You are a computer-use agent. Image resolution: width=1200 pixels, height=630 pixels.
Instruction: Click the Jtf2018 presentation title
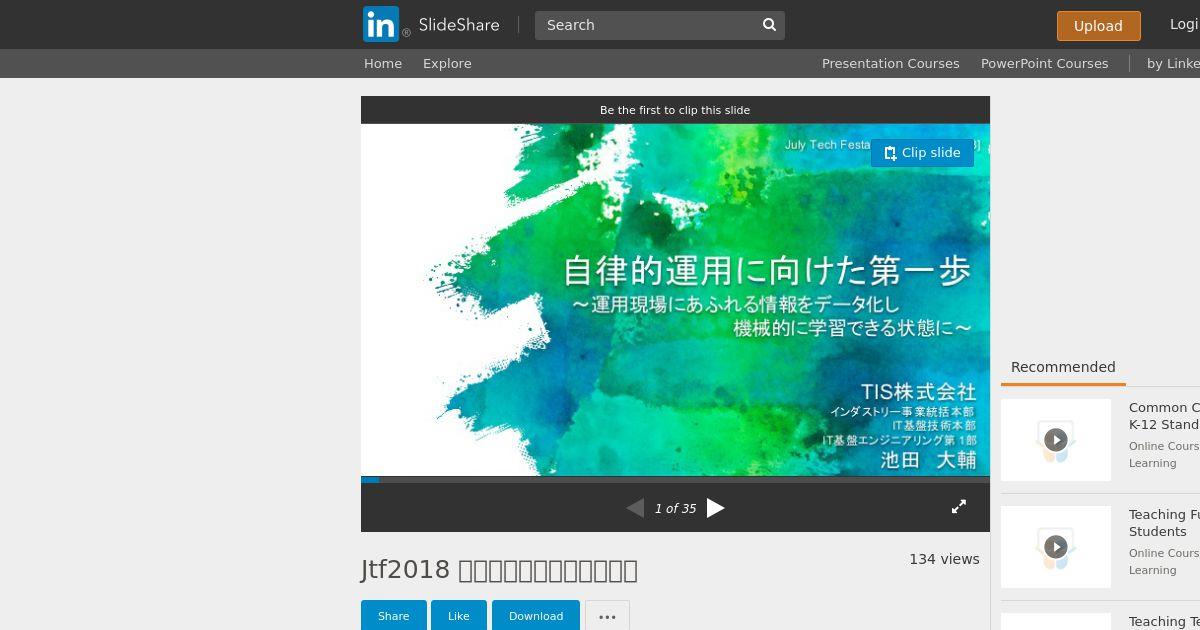pos(499,570)
